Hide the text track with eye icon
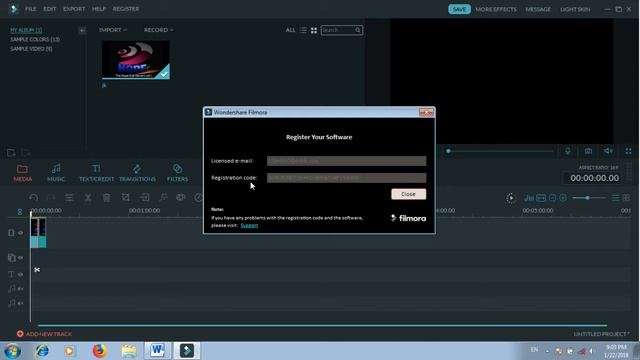The height and width of the screenshot is (360, 640). 20,275
